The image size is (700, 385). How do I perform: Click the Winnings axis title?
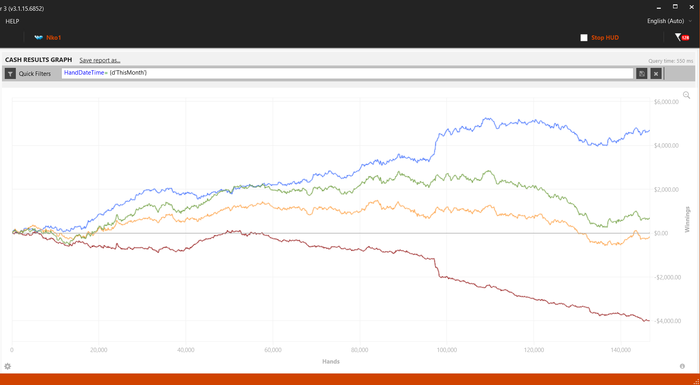[688, 219]
